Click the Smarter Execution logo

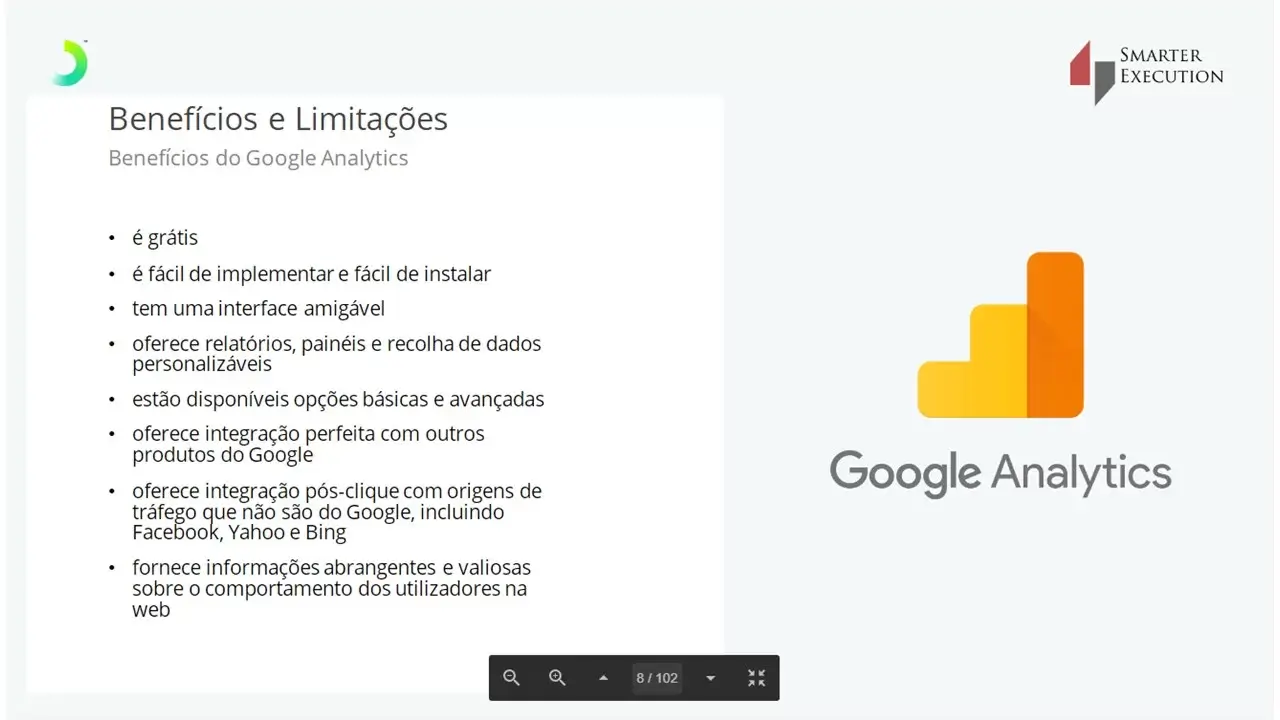[x=1146, y=70]
